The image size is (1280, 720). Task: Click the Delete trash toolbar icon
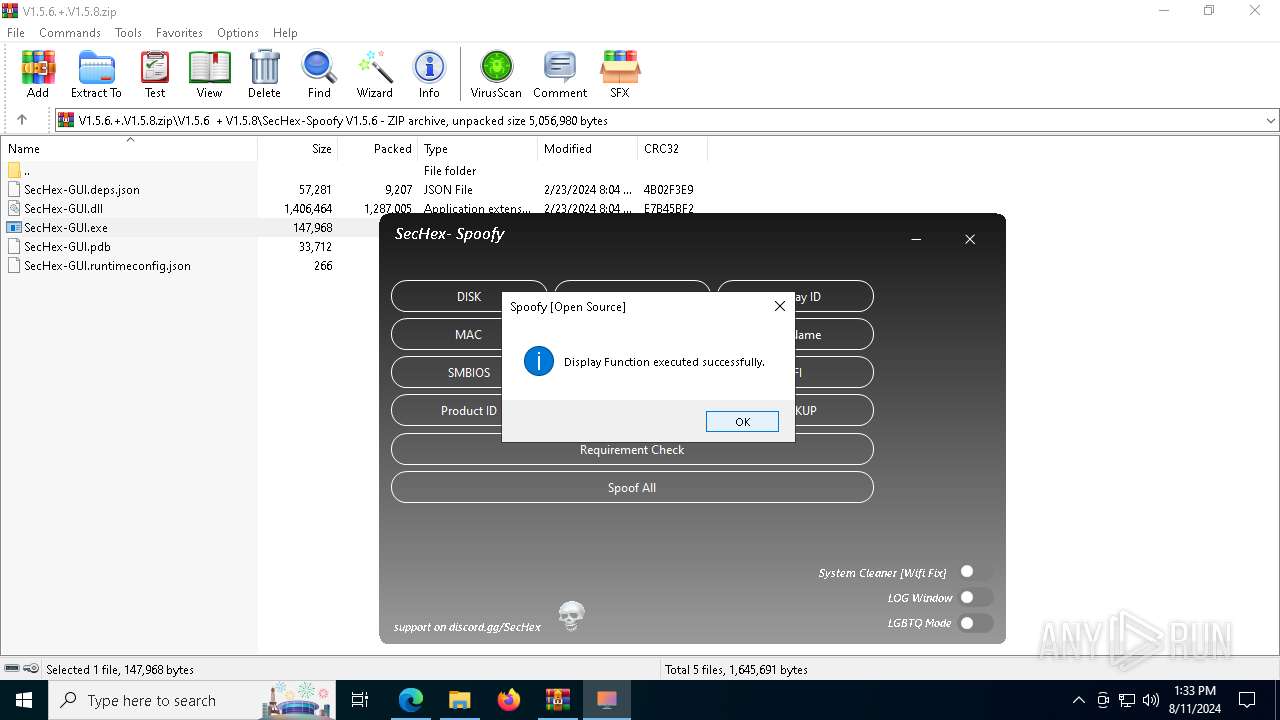click(264, 75)
